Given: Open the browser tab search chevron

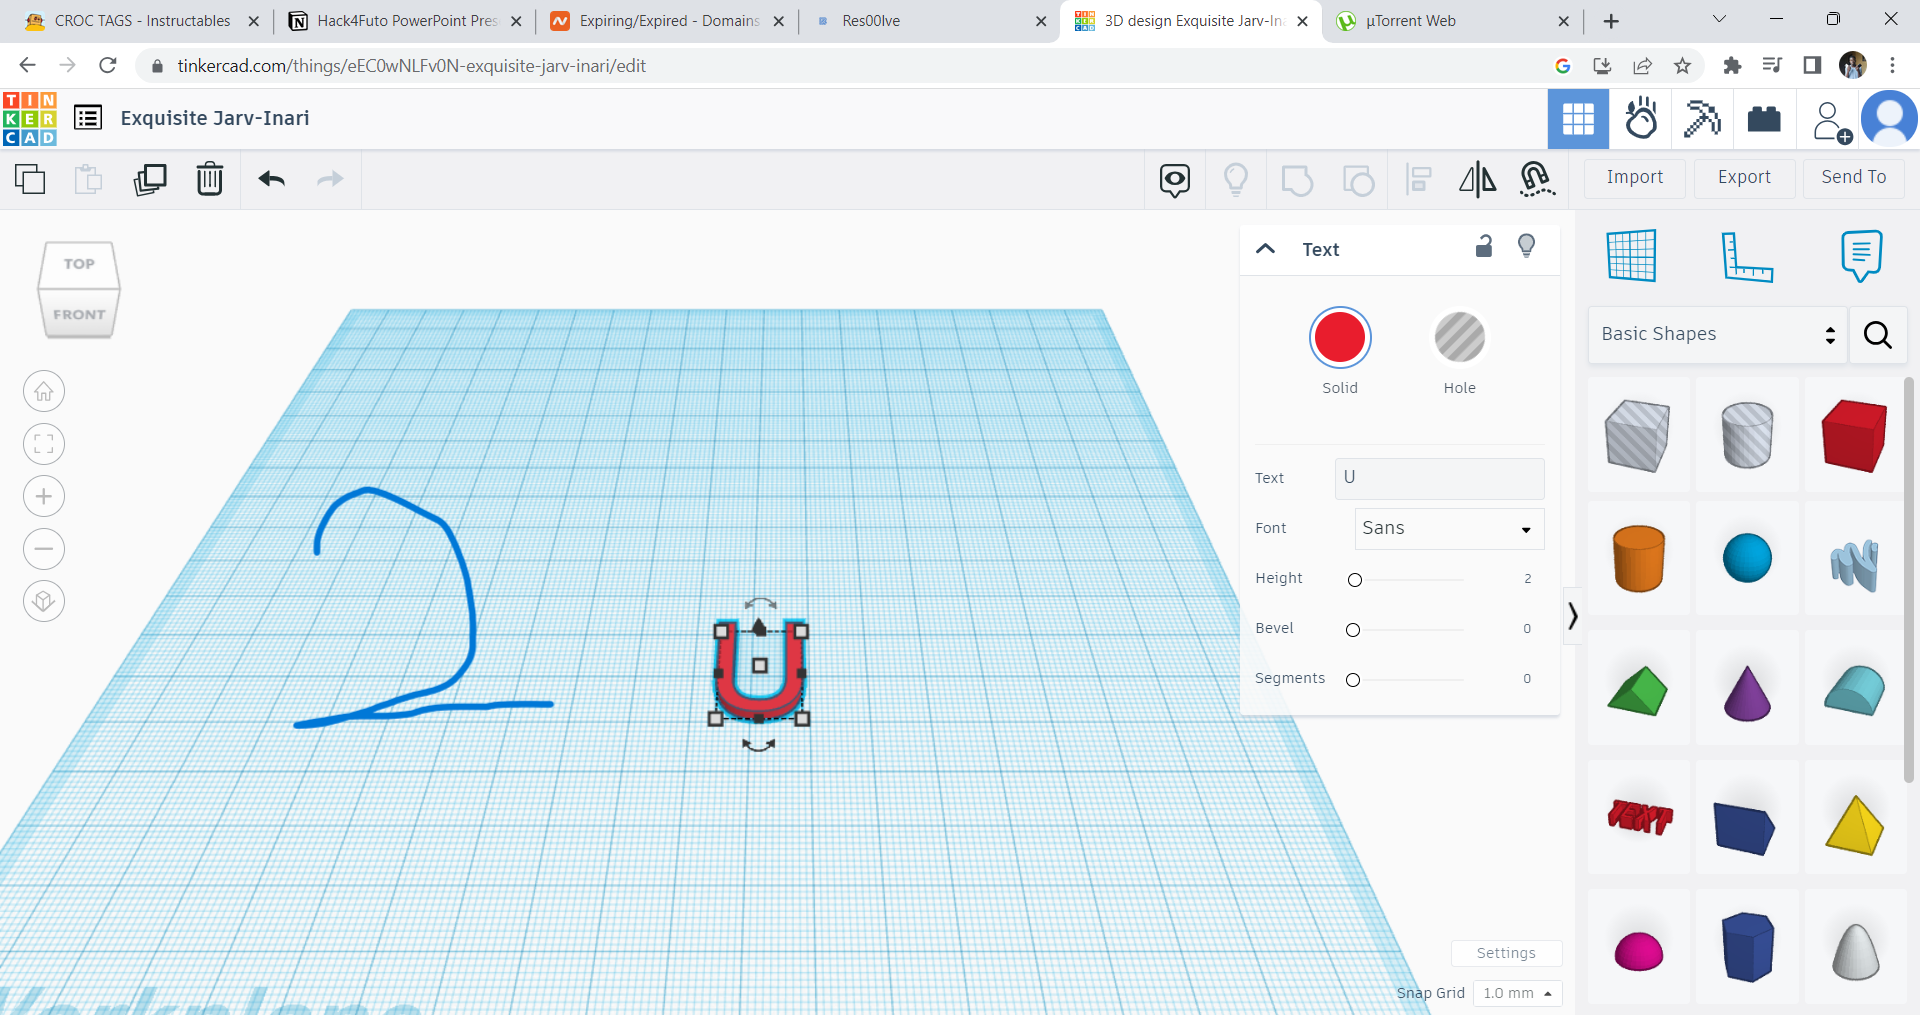Looking at the screenshot, I should click(1720, 19).
